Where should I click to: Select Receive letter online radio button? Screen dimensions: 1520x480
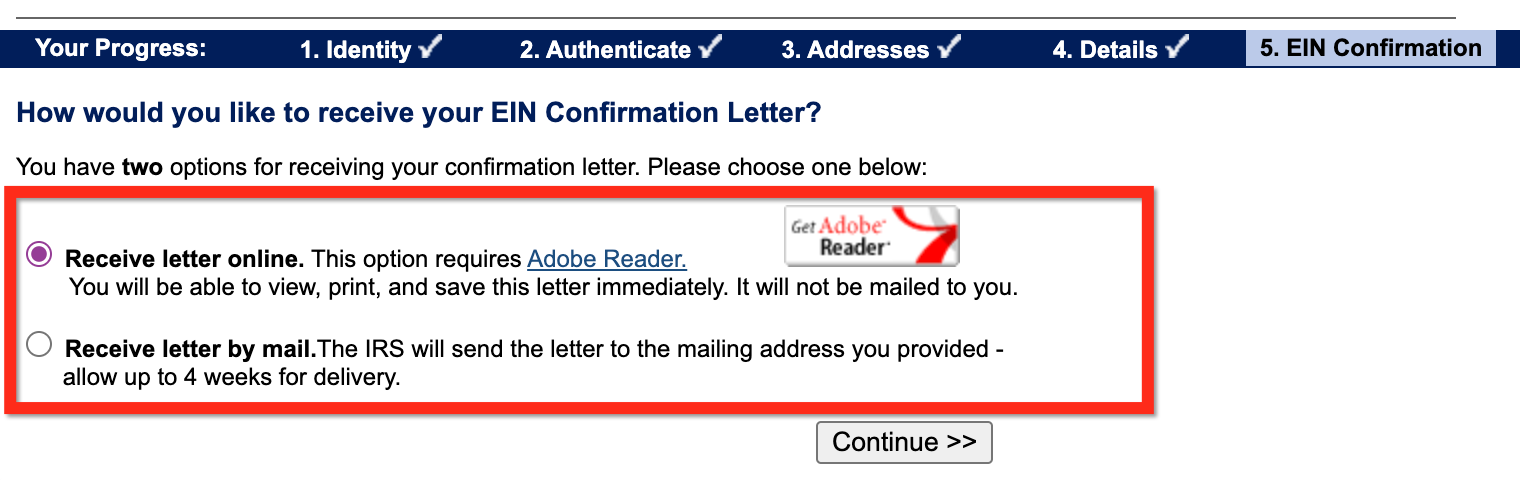coord(39,254)
